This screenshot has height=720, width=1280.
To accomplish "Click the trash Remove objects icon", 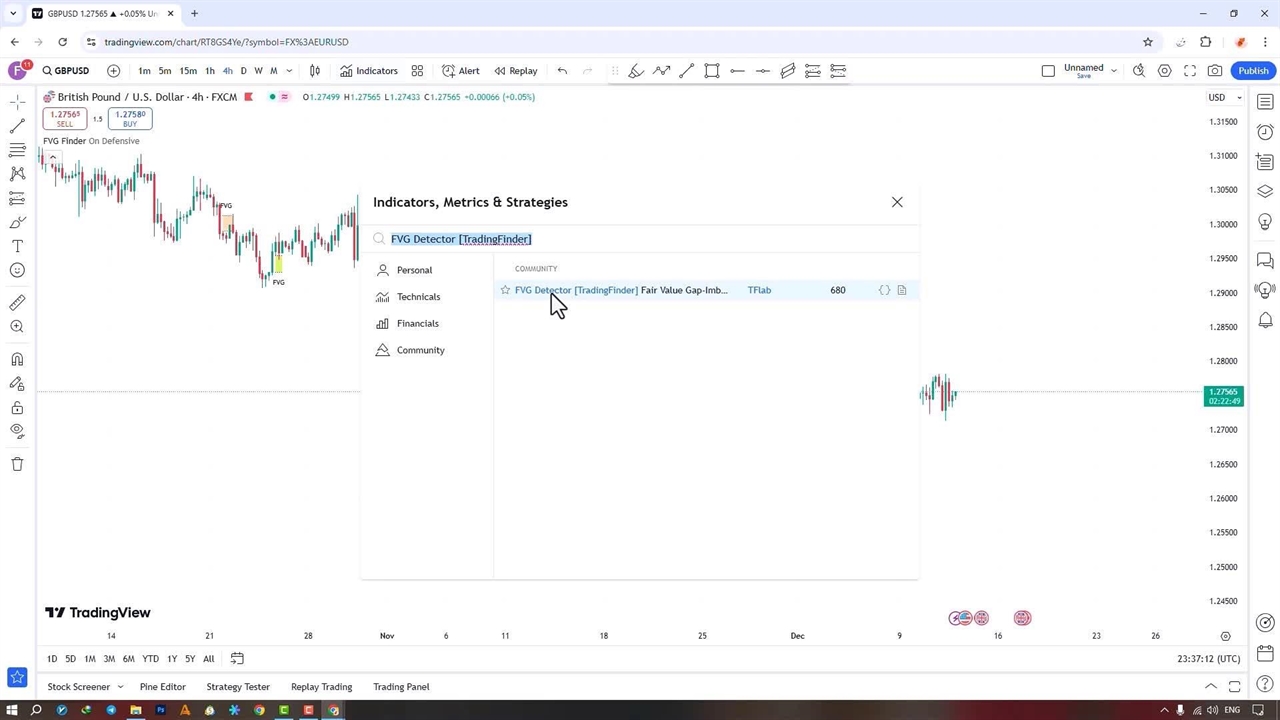I will coord(17,464).
